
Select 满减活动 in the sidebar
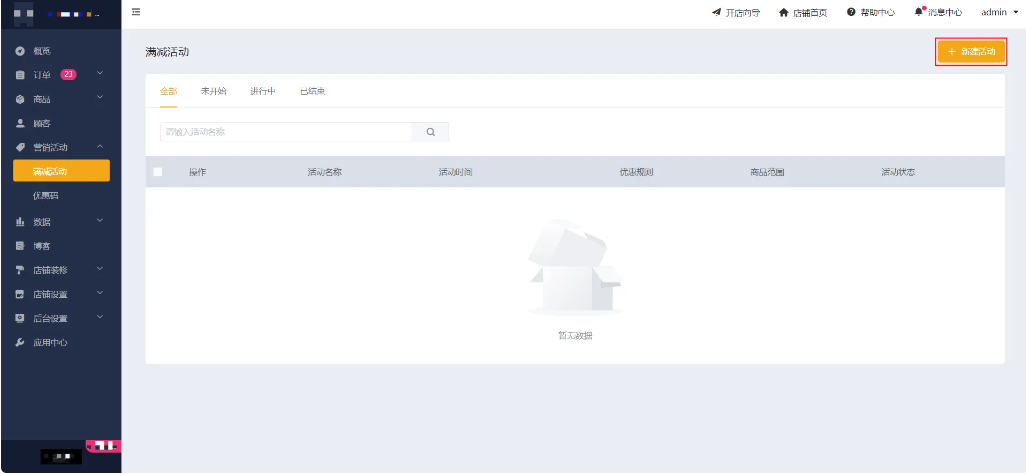coord(62,172)
